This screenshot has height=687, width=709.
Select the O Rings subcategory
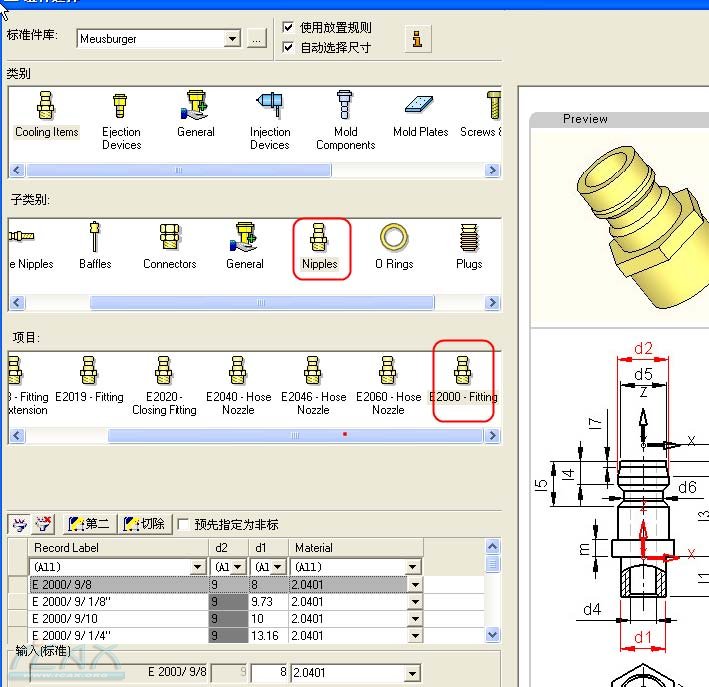394,247
